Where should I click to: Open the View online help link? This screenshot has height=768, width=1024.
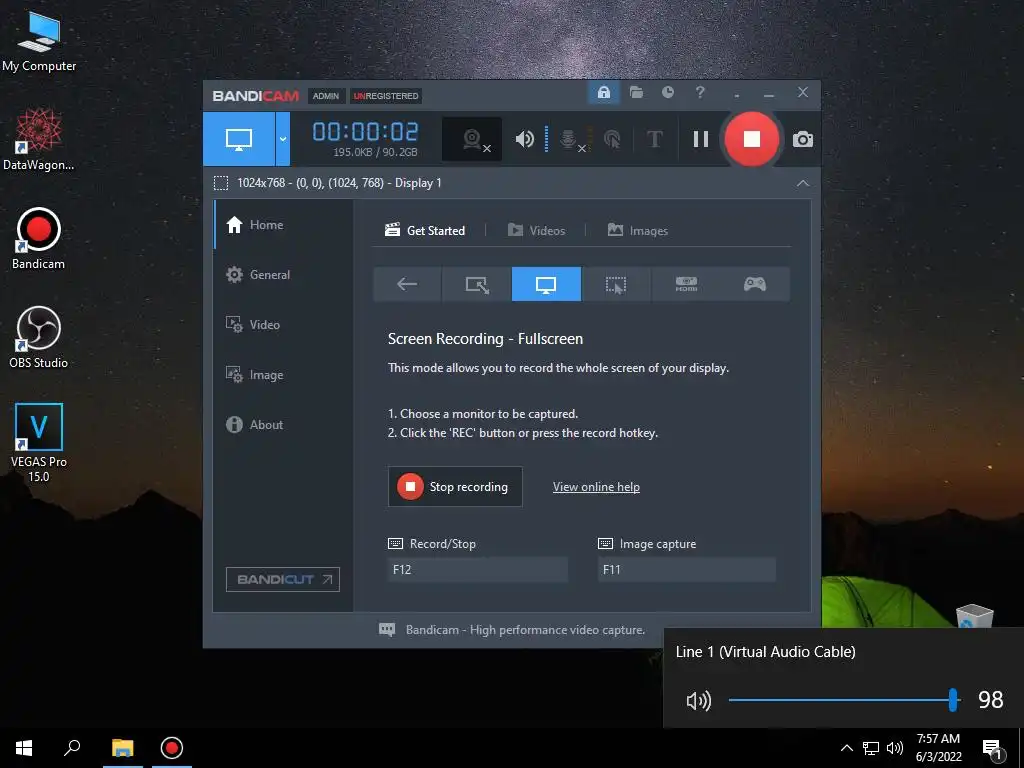pyautogui.click(x=596, y=487)
